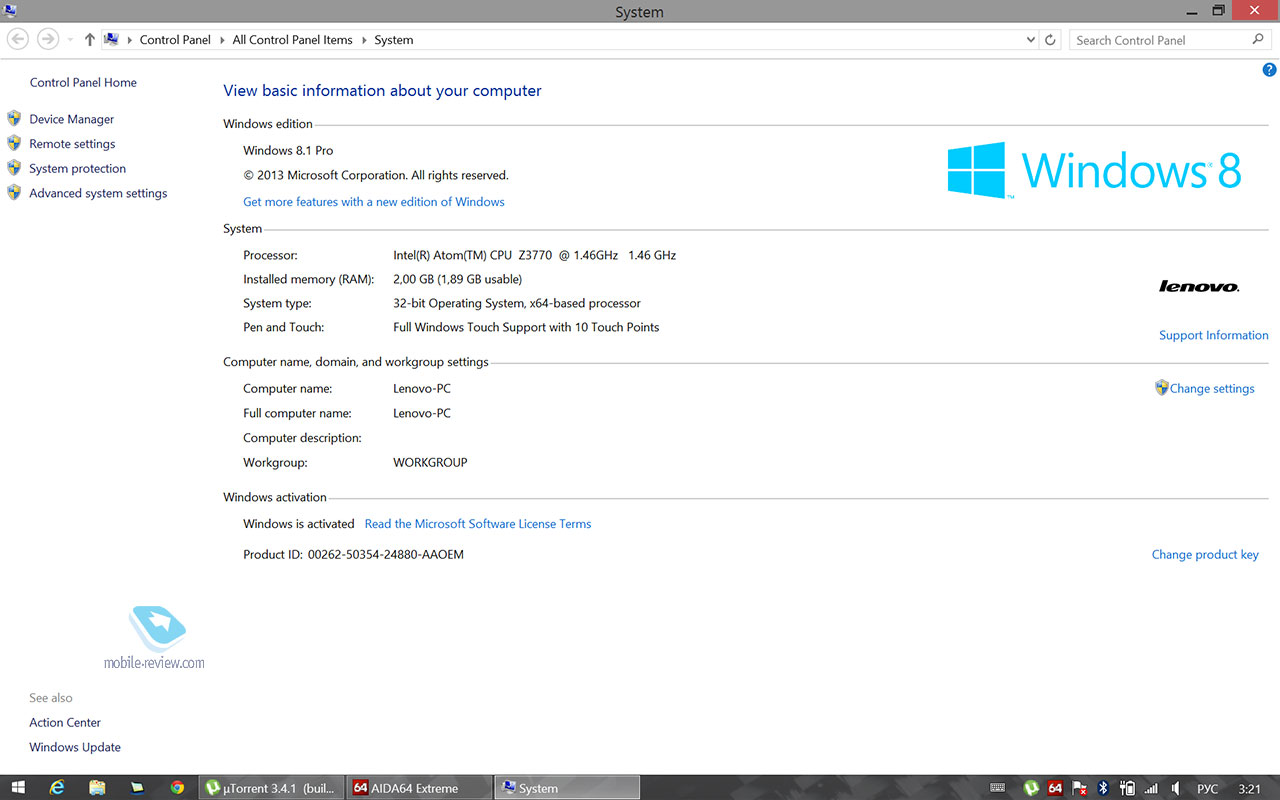1280x800 pixels.
Task: Refresh the System page
Action: tap(1050, 40)
